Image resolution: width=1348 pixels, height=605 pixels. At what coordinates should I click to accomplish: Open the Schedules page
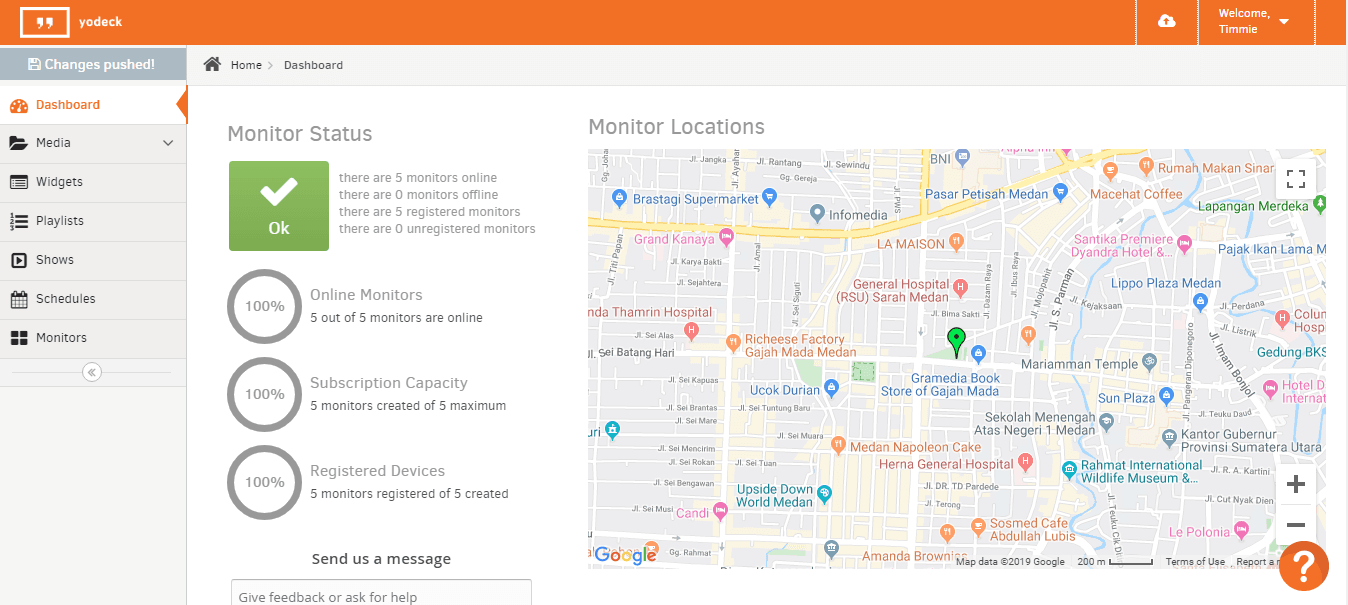pyautogui.click(x=66, y=299)
